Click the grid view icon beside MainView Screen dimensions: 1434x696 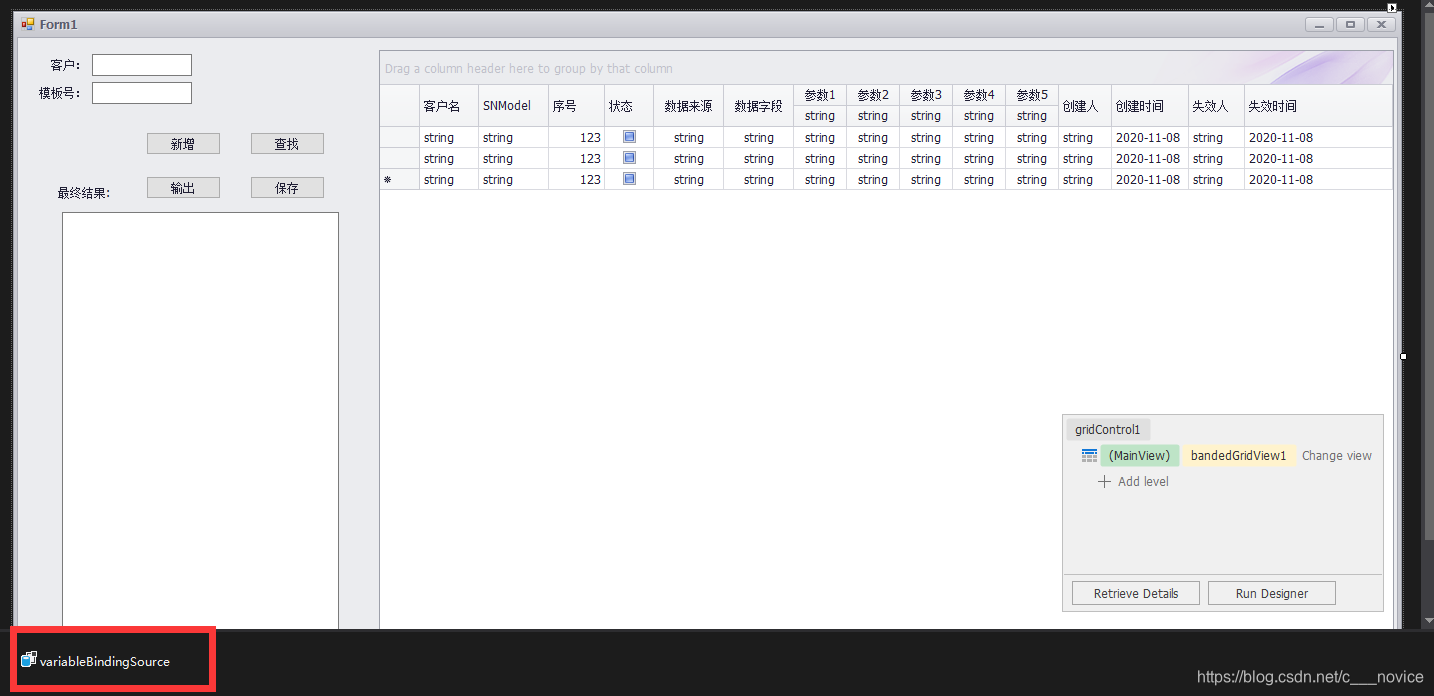pyautogui.click(x=1090, y=455)
